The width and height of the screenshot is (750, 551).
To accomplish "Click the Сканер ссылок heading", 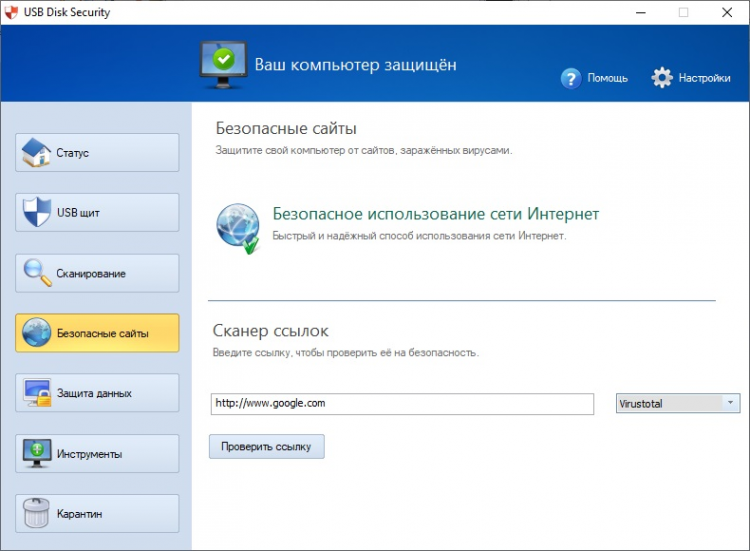I will [271, 331].
